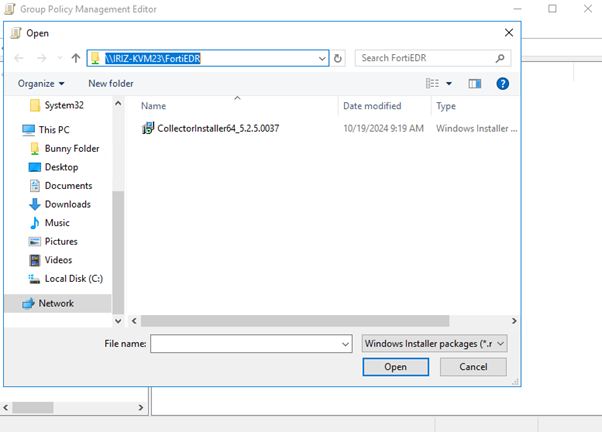The width and height of the screenshot is (602, 432).
Task: Select Network in navigation pane
Action: 56,303
